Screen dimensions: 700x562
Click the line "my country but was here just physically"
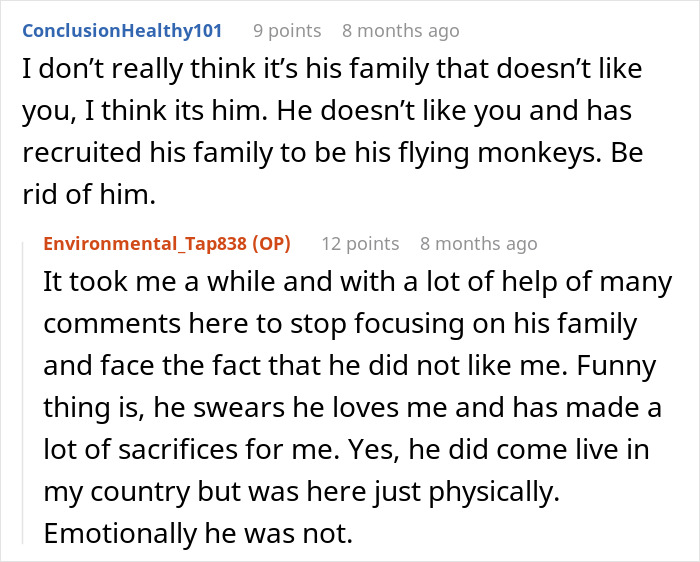click(301, 491)
